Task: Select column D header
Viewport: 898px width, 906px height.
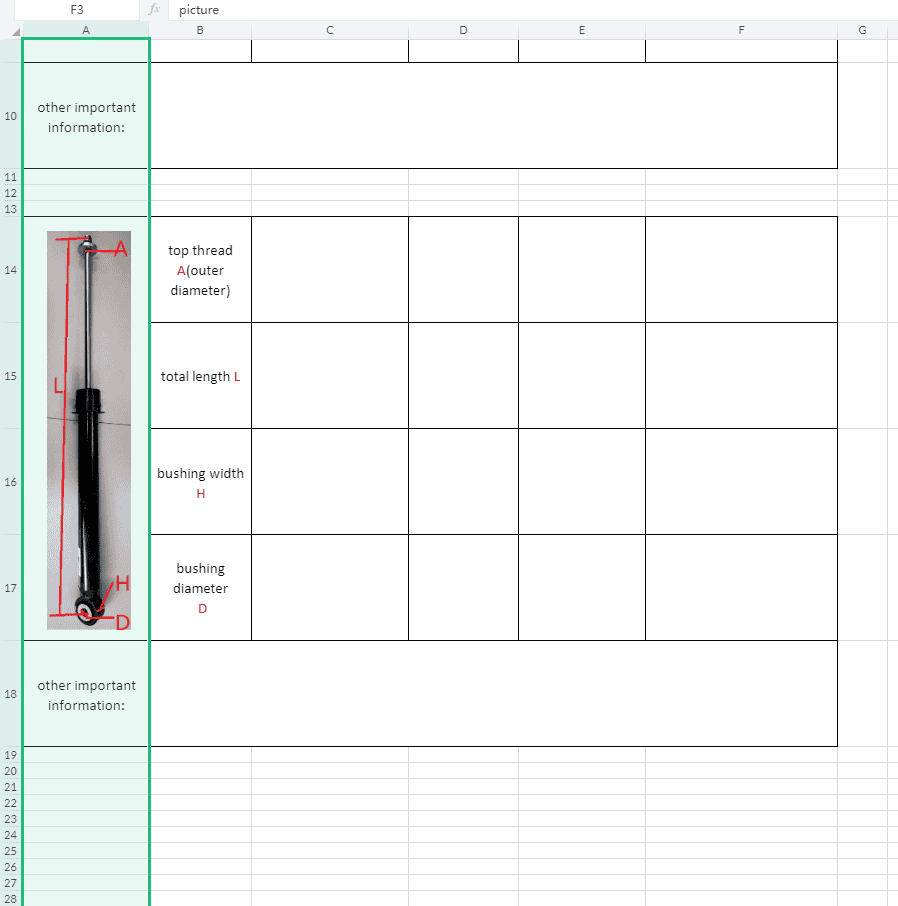Action: point(463,30)
